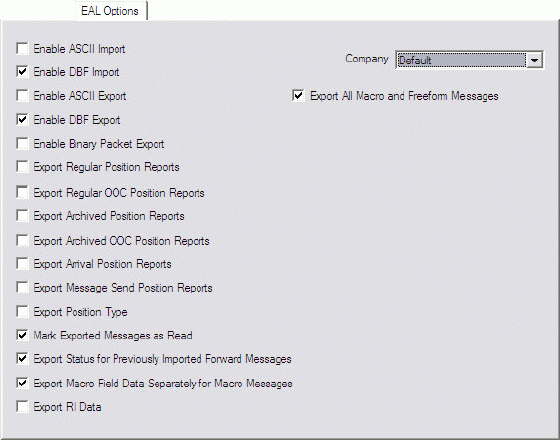The width and height of the screenshot is (560, 440).
Task: Switch to the EAL Options tab
Action: pyautogui.click(x=110, y=11)
